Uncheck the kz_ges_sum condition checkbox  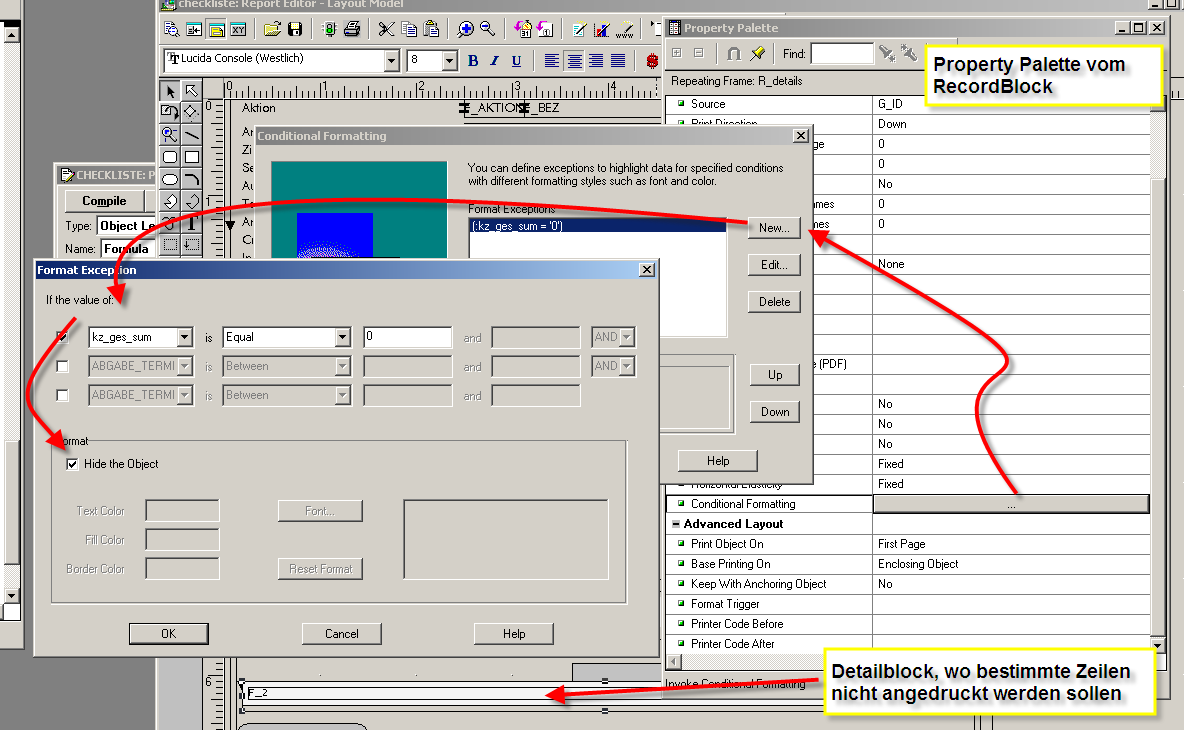pyautogui.click(x=63, y=337)
